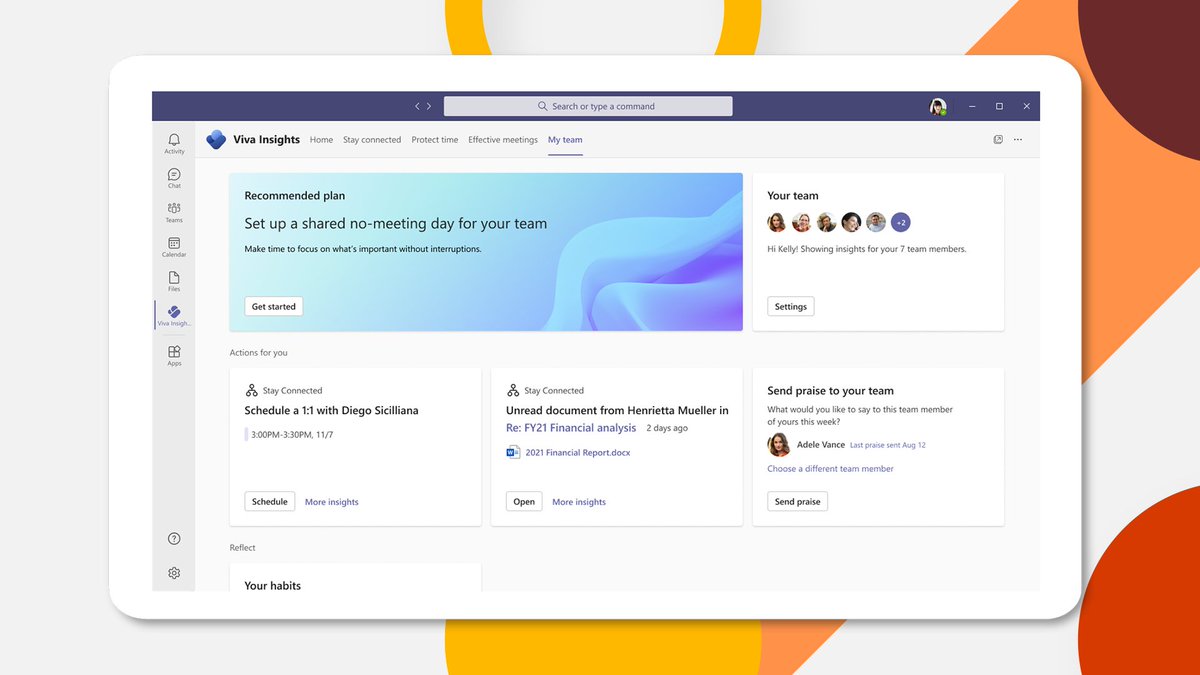The height and width of the screenshot is (675, 1200).
Task: Click the Schedule button
Action: point(270,502)
